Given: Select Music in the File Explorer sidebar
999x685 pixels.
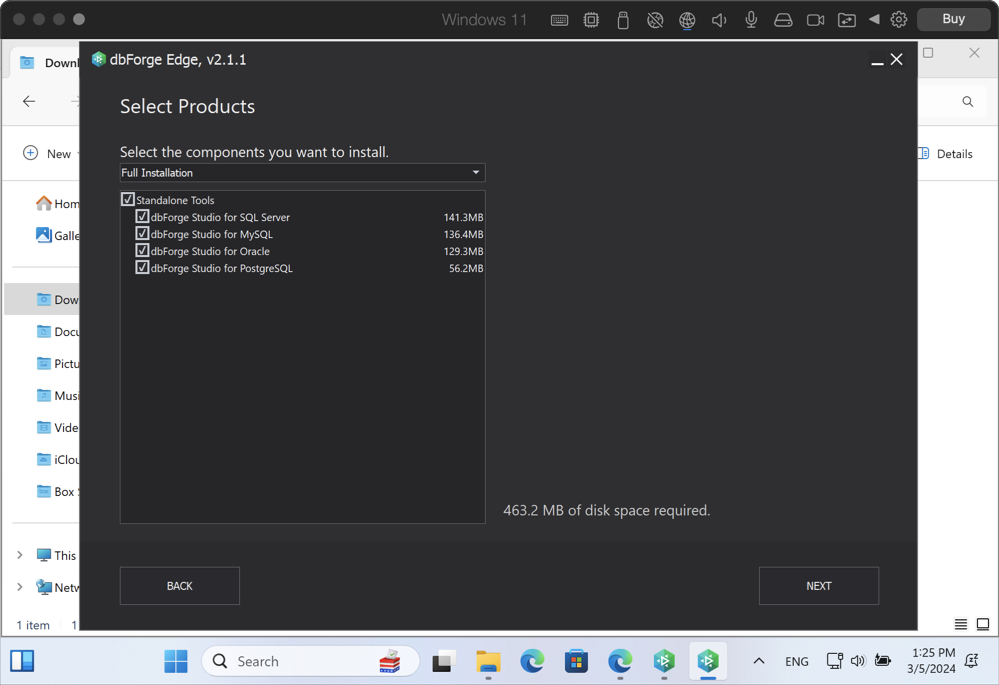Looking at the screenshot, I should pyautogui.click(x=57, y=395).
